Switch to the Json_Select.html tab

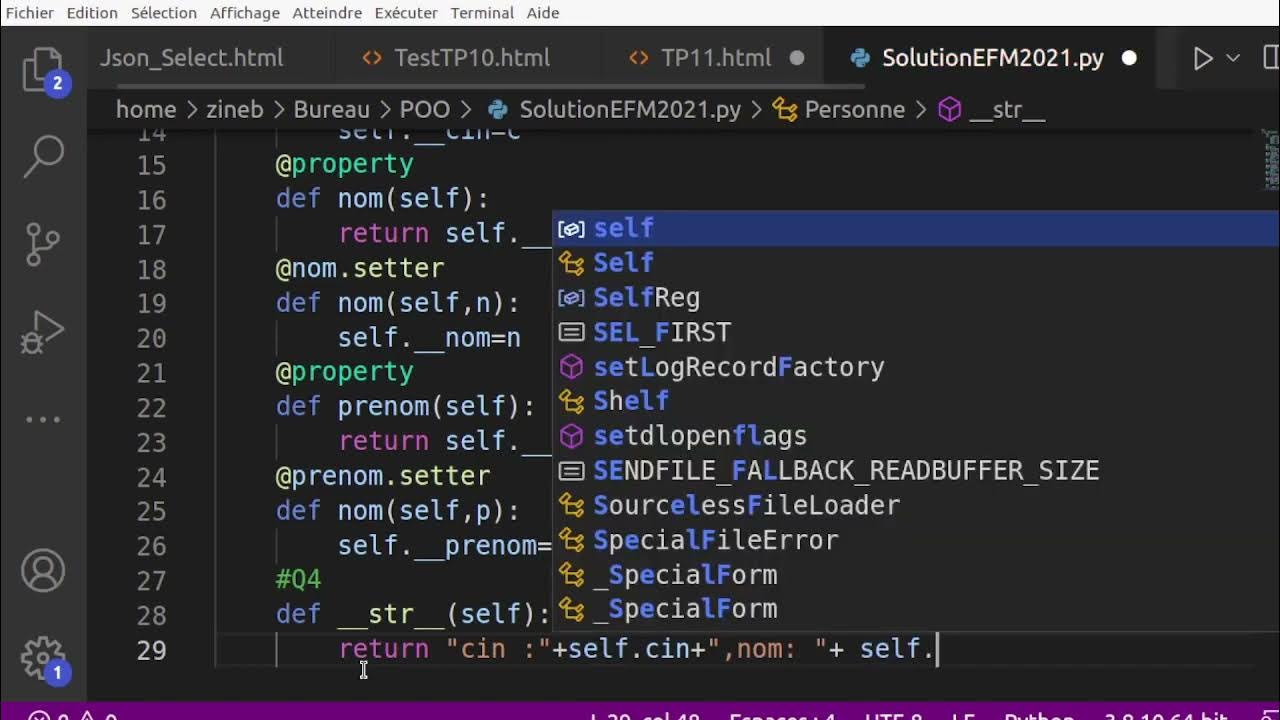[191, 58]
